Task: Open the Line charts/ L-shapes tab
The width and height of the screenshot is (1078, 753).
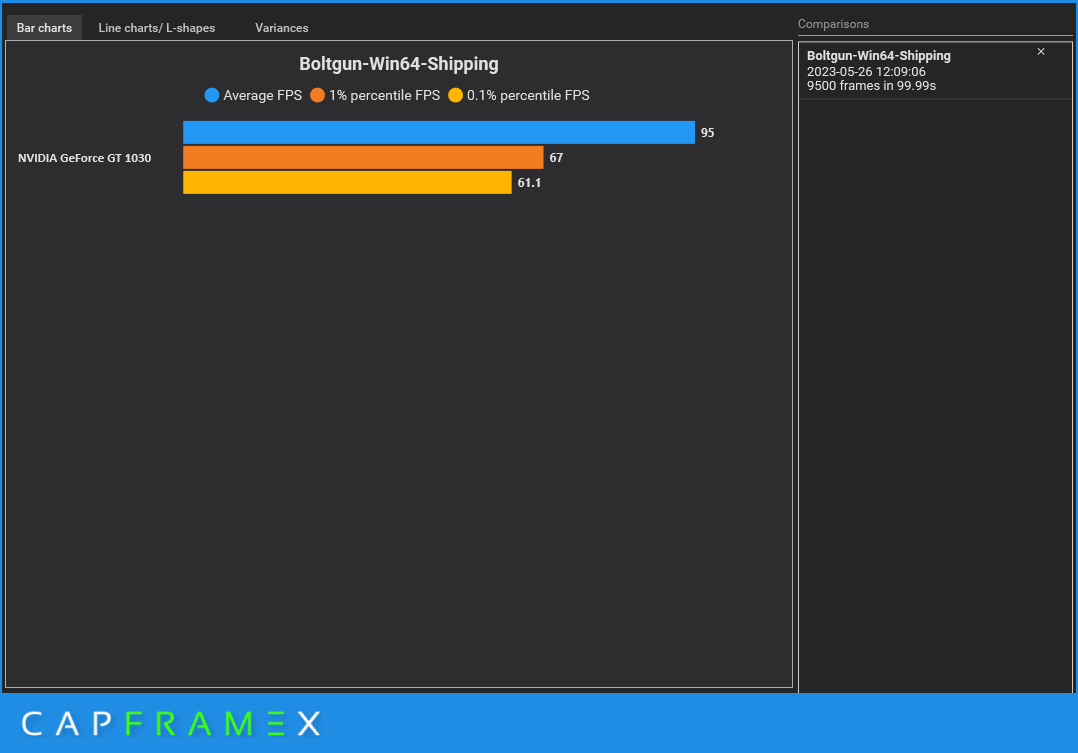Action: (157, 28)
